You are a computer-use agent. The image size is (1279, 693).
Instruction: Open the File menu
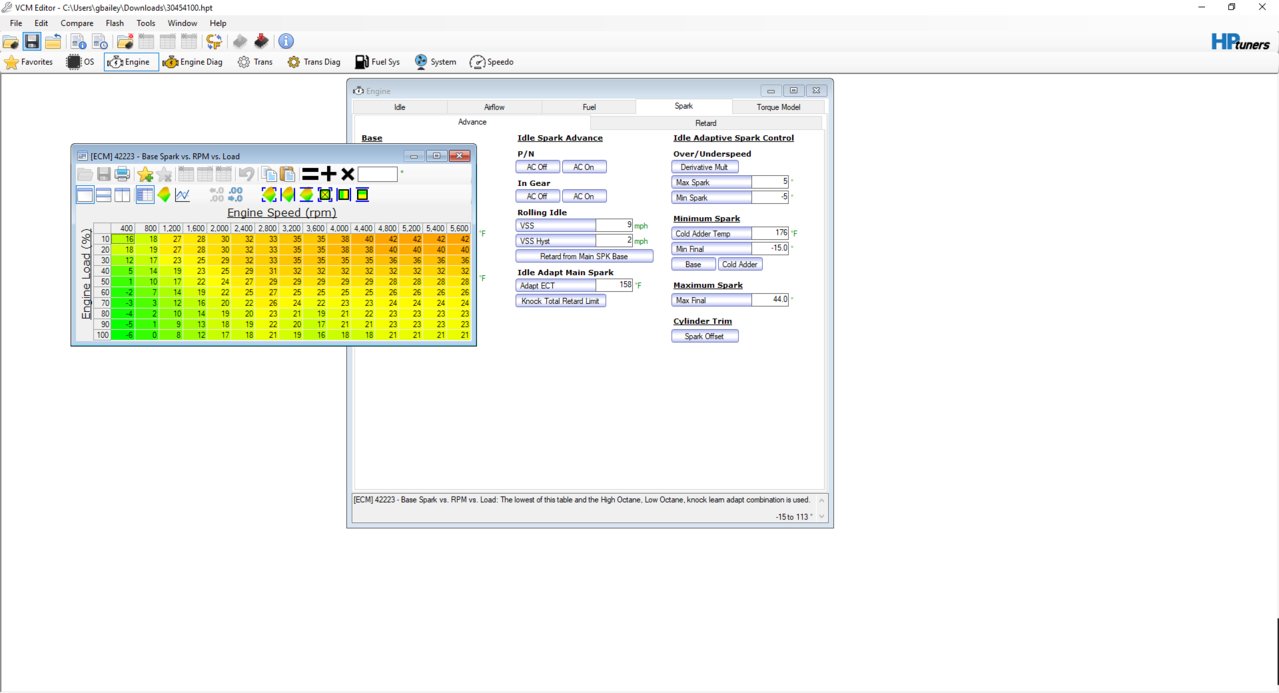click(16, 23)
